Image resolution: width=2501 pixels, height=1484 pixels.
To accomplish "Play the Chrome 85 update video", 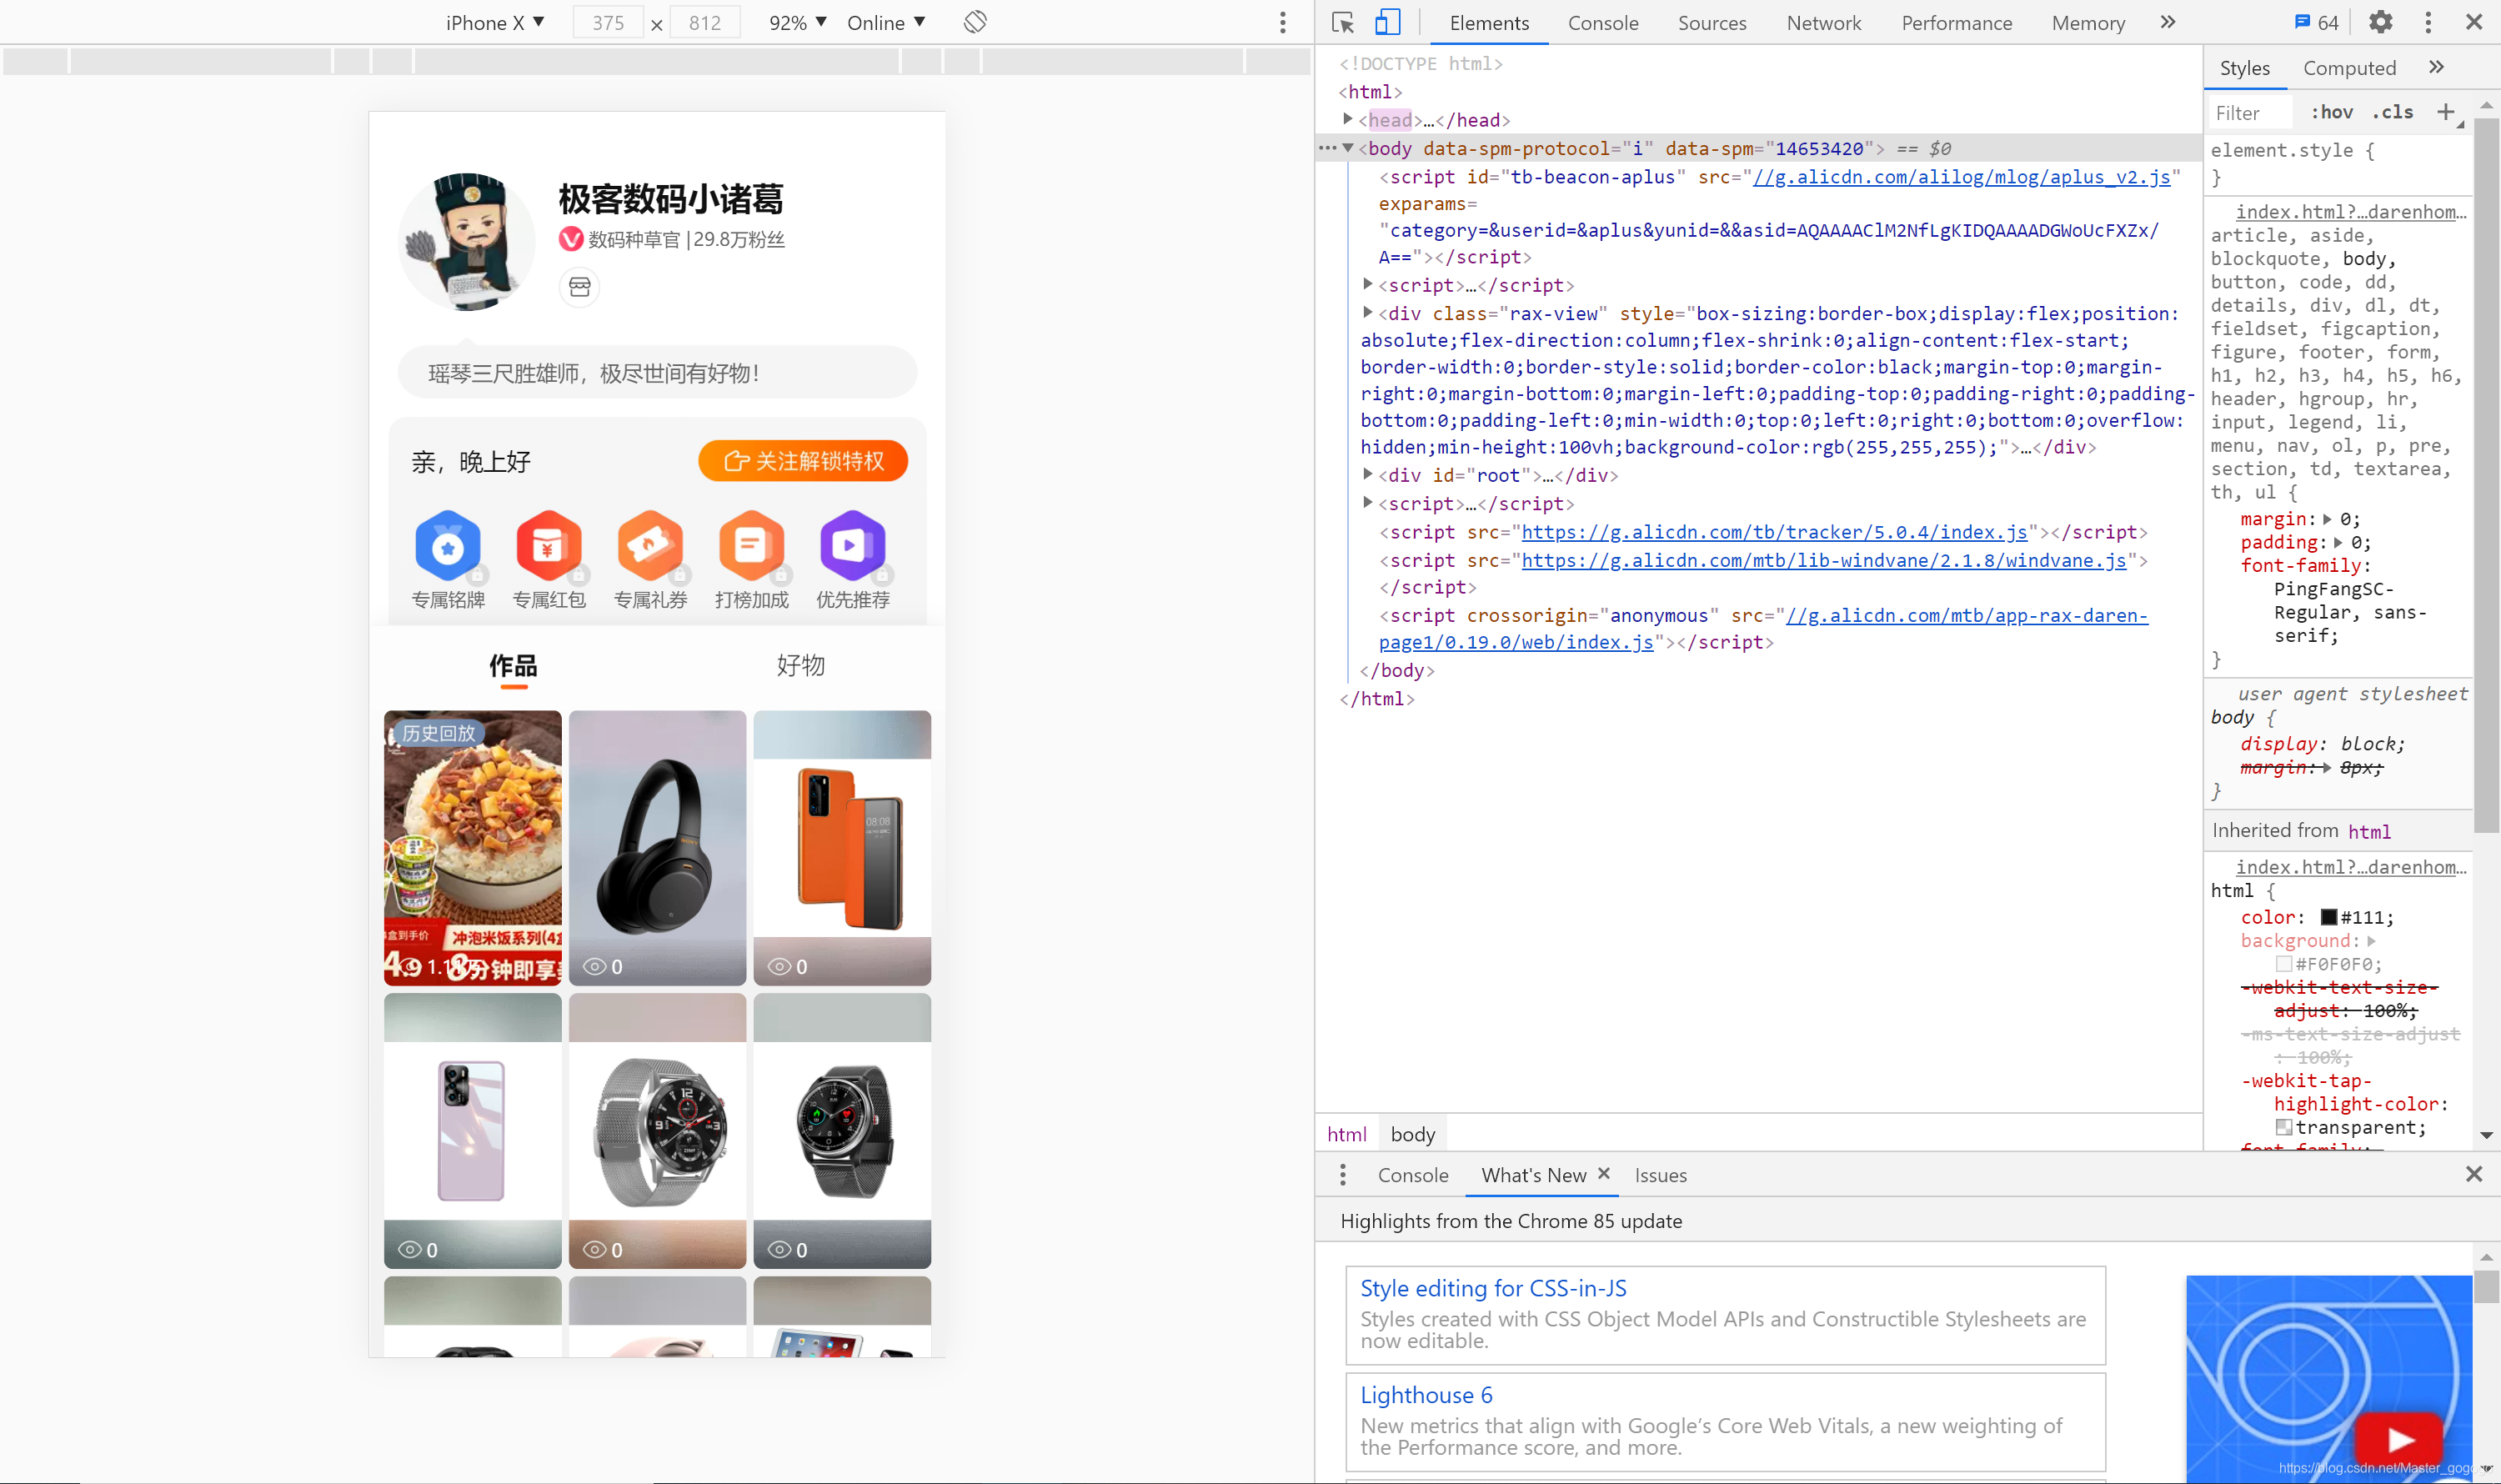I will (2399, 1439).
